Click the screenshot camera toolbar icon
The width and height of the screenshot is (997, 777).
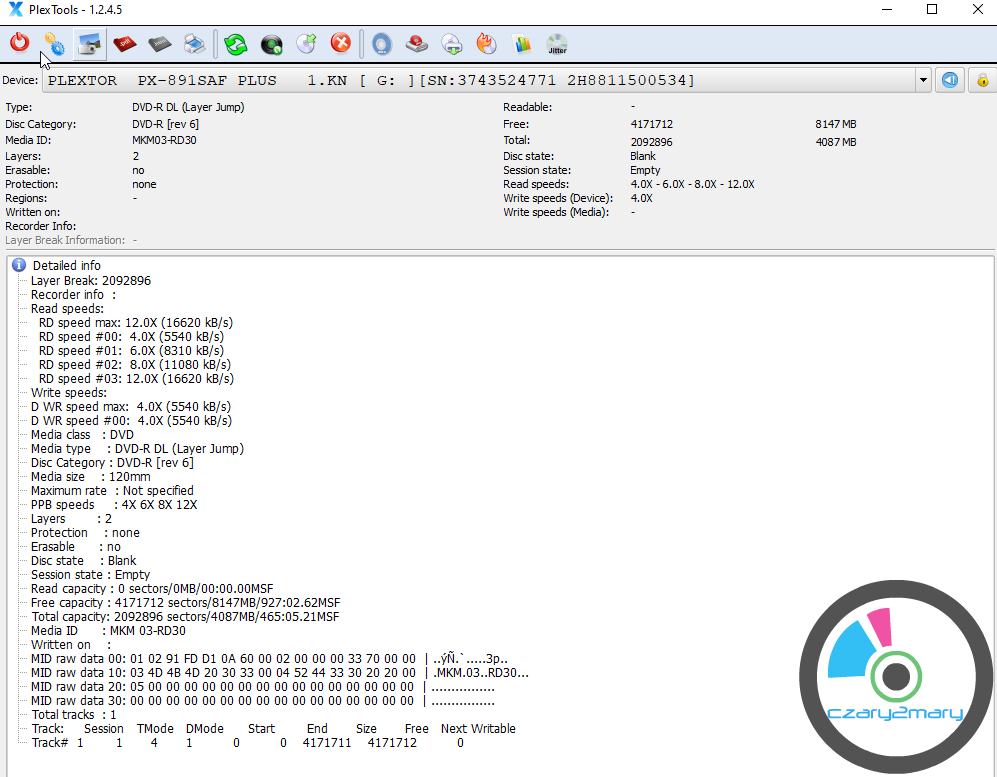point(89,44)
